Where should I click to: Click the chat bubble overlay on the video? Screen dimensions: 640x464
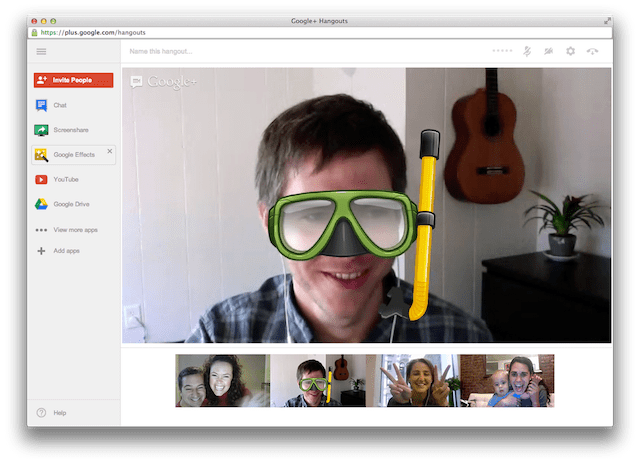[x=136, y=82]
